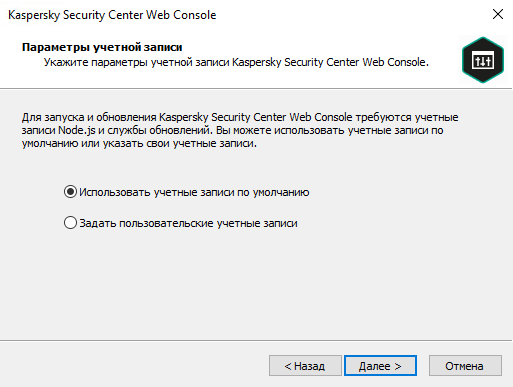This screenshot has height=387, width=513.
Task: Click the horizontal separator above the buttons
Action: pyautogui.click(x=256, y=341)
